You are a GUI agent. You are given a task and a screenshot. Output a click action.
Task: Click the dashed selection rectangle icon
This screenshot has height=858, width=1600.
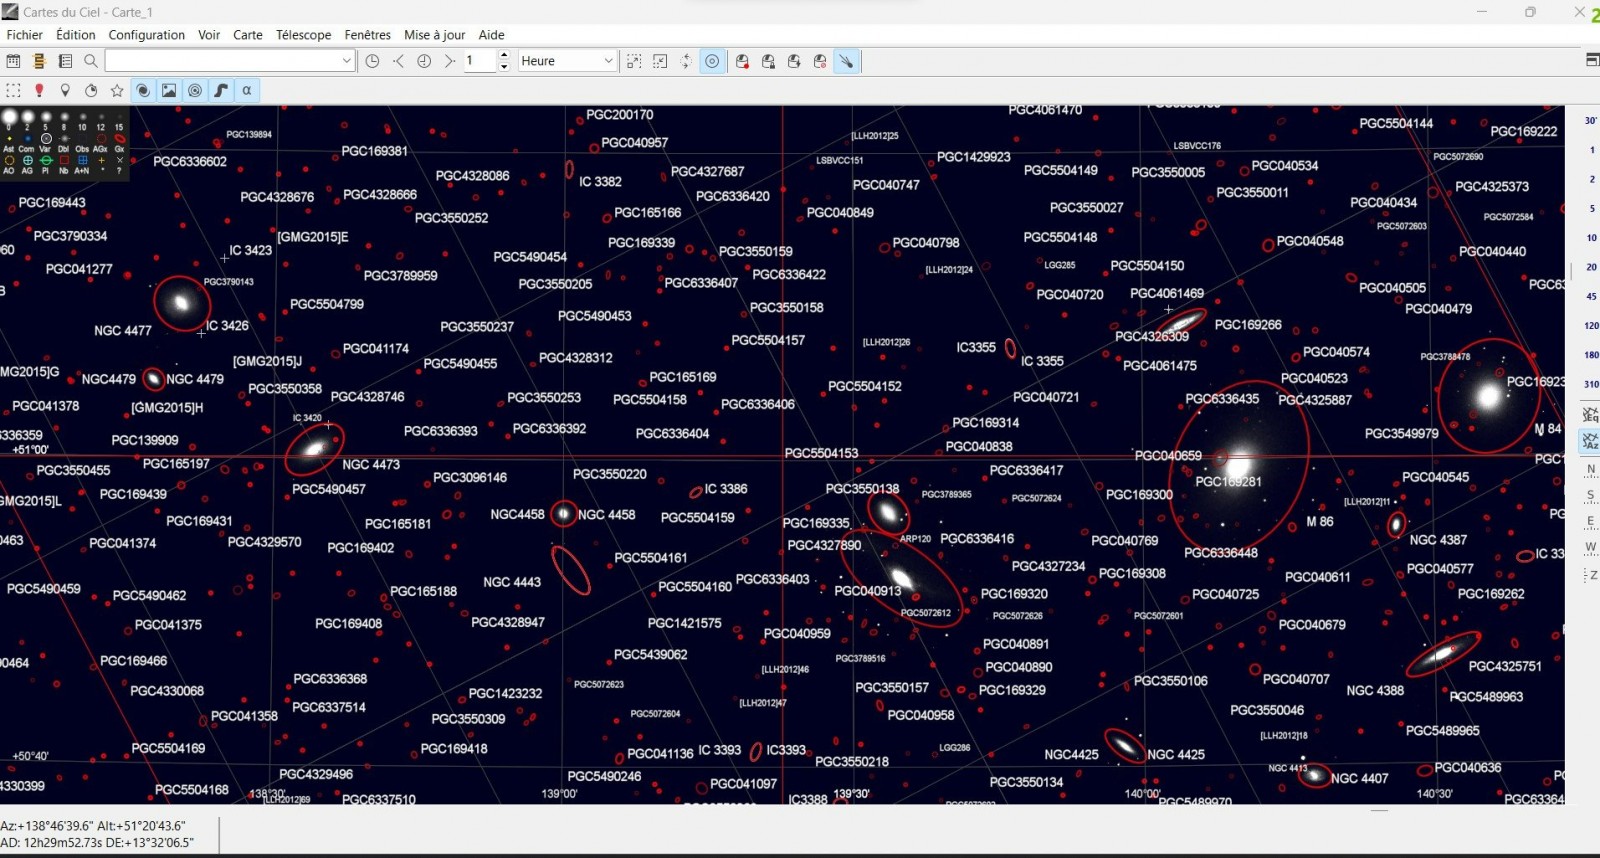tap(14, 90)
